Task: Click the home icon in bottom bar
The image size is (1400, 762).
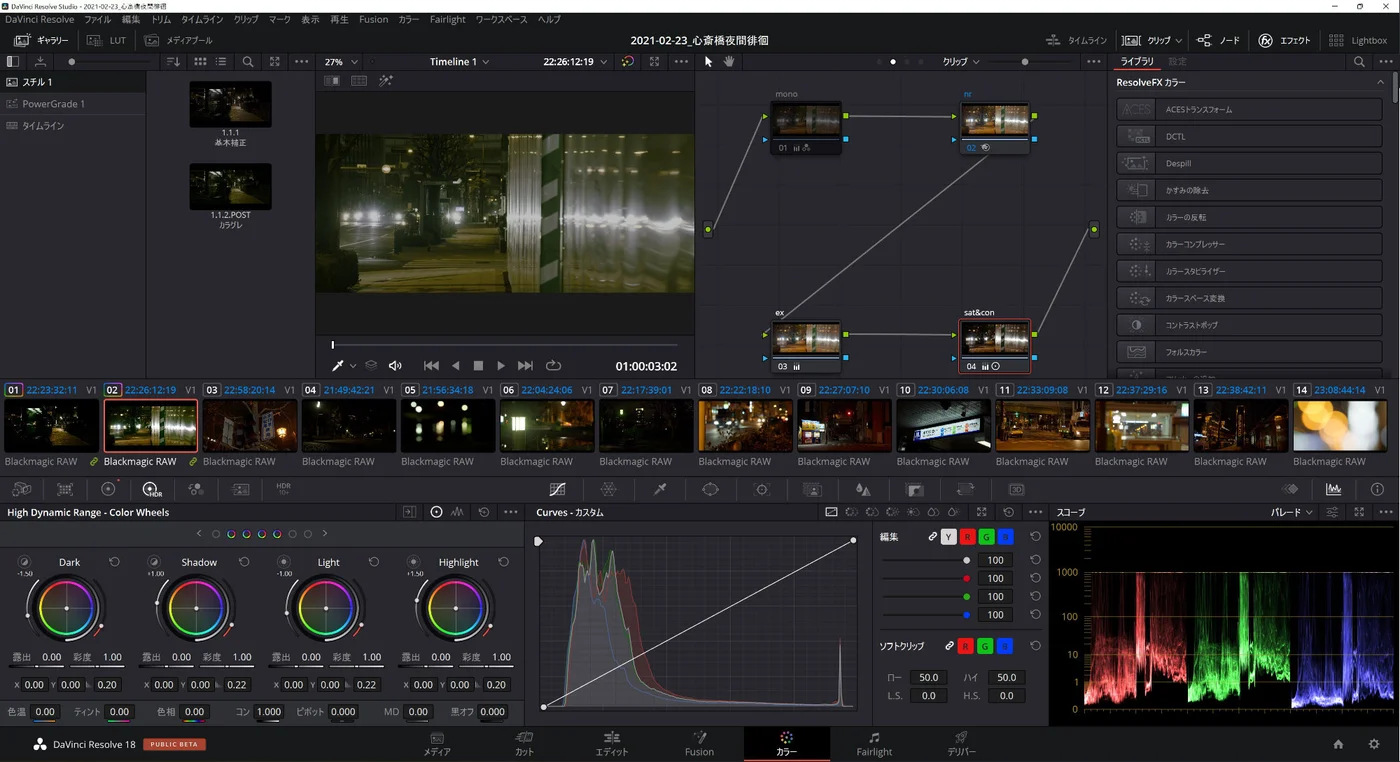Action: [1338, 744]
